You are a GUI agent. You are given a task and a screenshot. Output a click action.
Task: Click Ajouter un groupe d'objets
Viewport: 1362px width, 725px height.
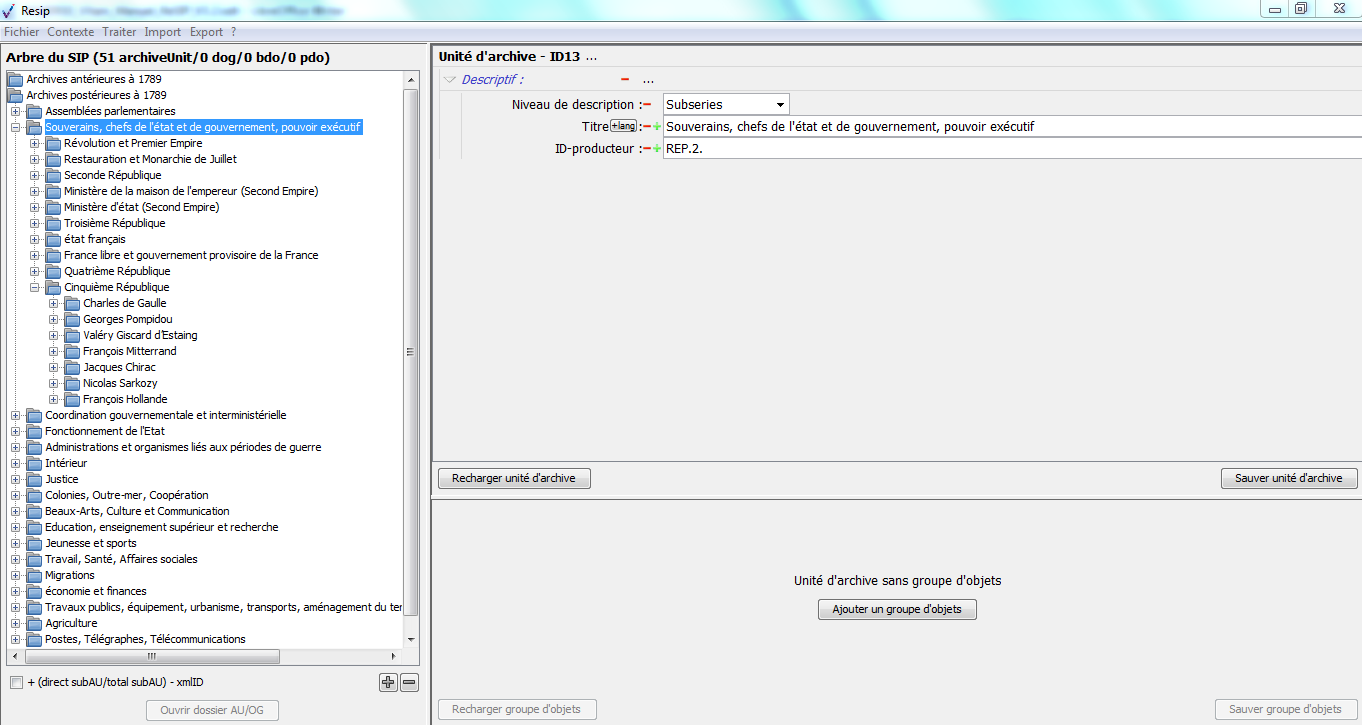897,609
